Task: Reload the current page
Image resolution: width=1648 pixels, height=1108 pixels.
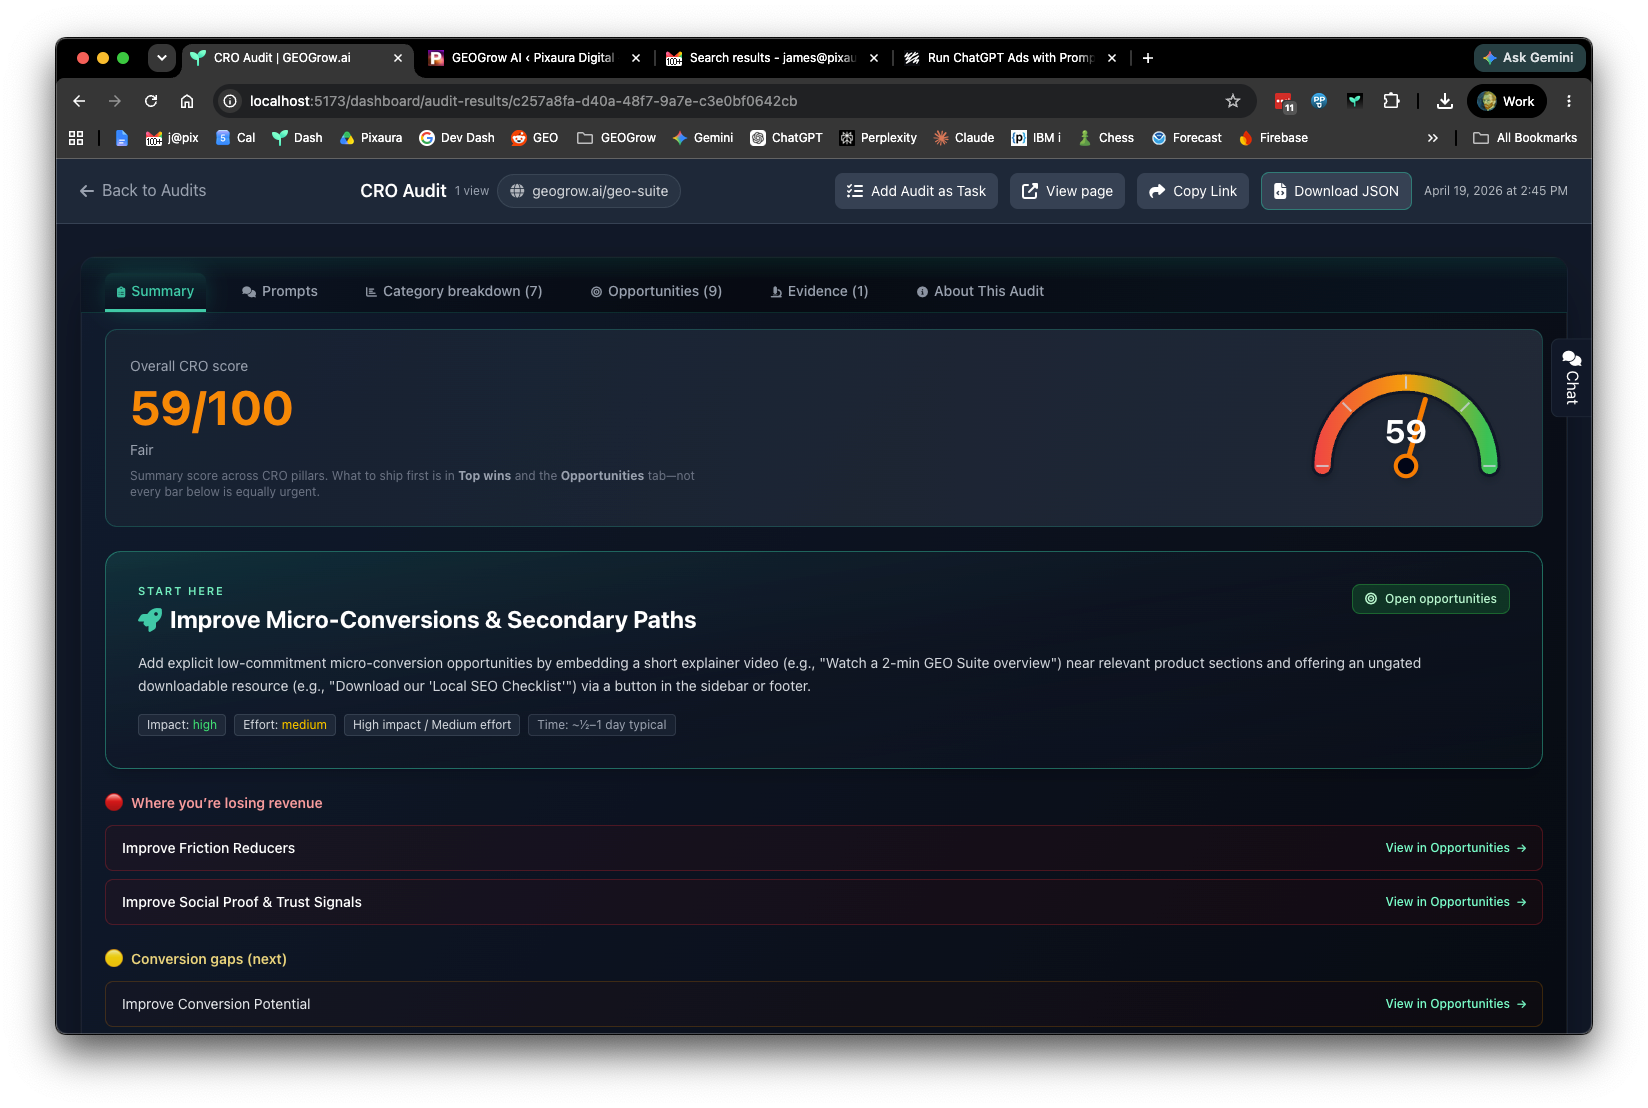Action: [x=151, y=101]
